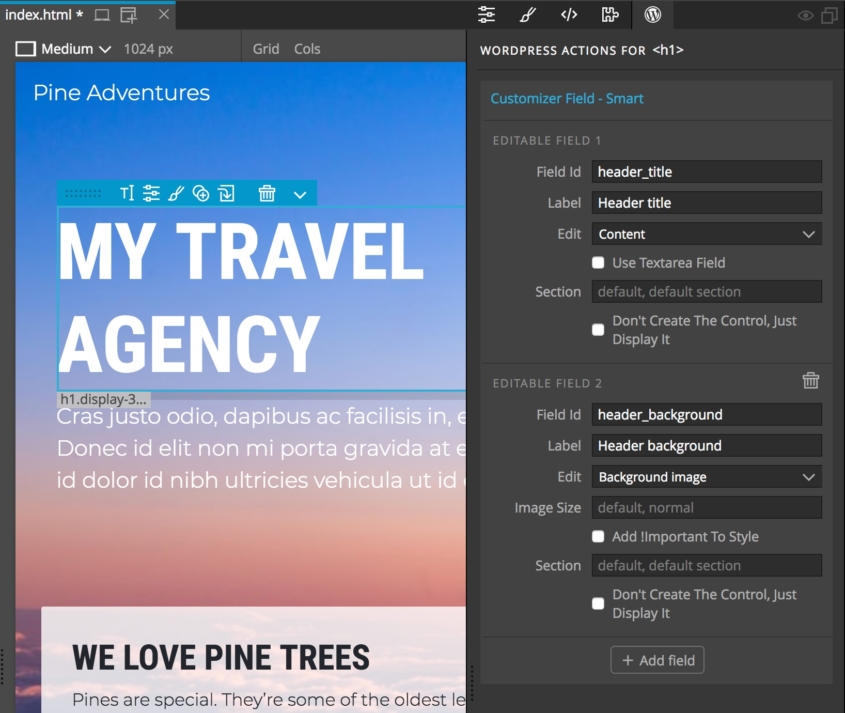Image resolution: width=845 pixels, height=713 pixels.
Task: Delete the heading using the trash icon
Action: 266,193
